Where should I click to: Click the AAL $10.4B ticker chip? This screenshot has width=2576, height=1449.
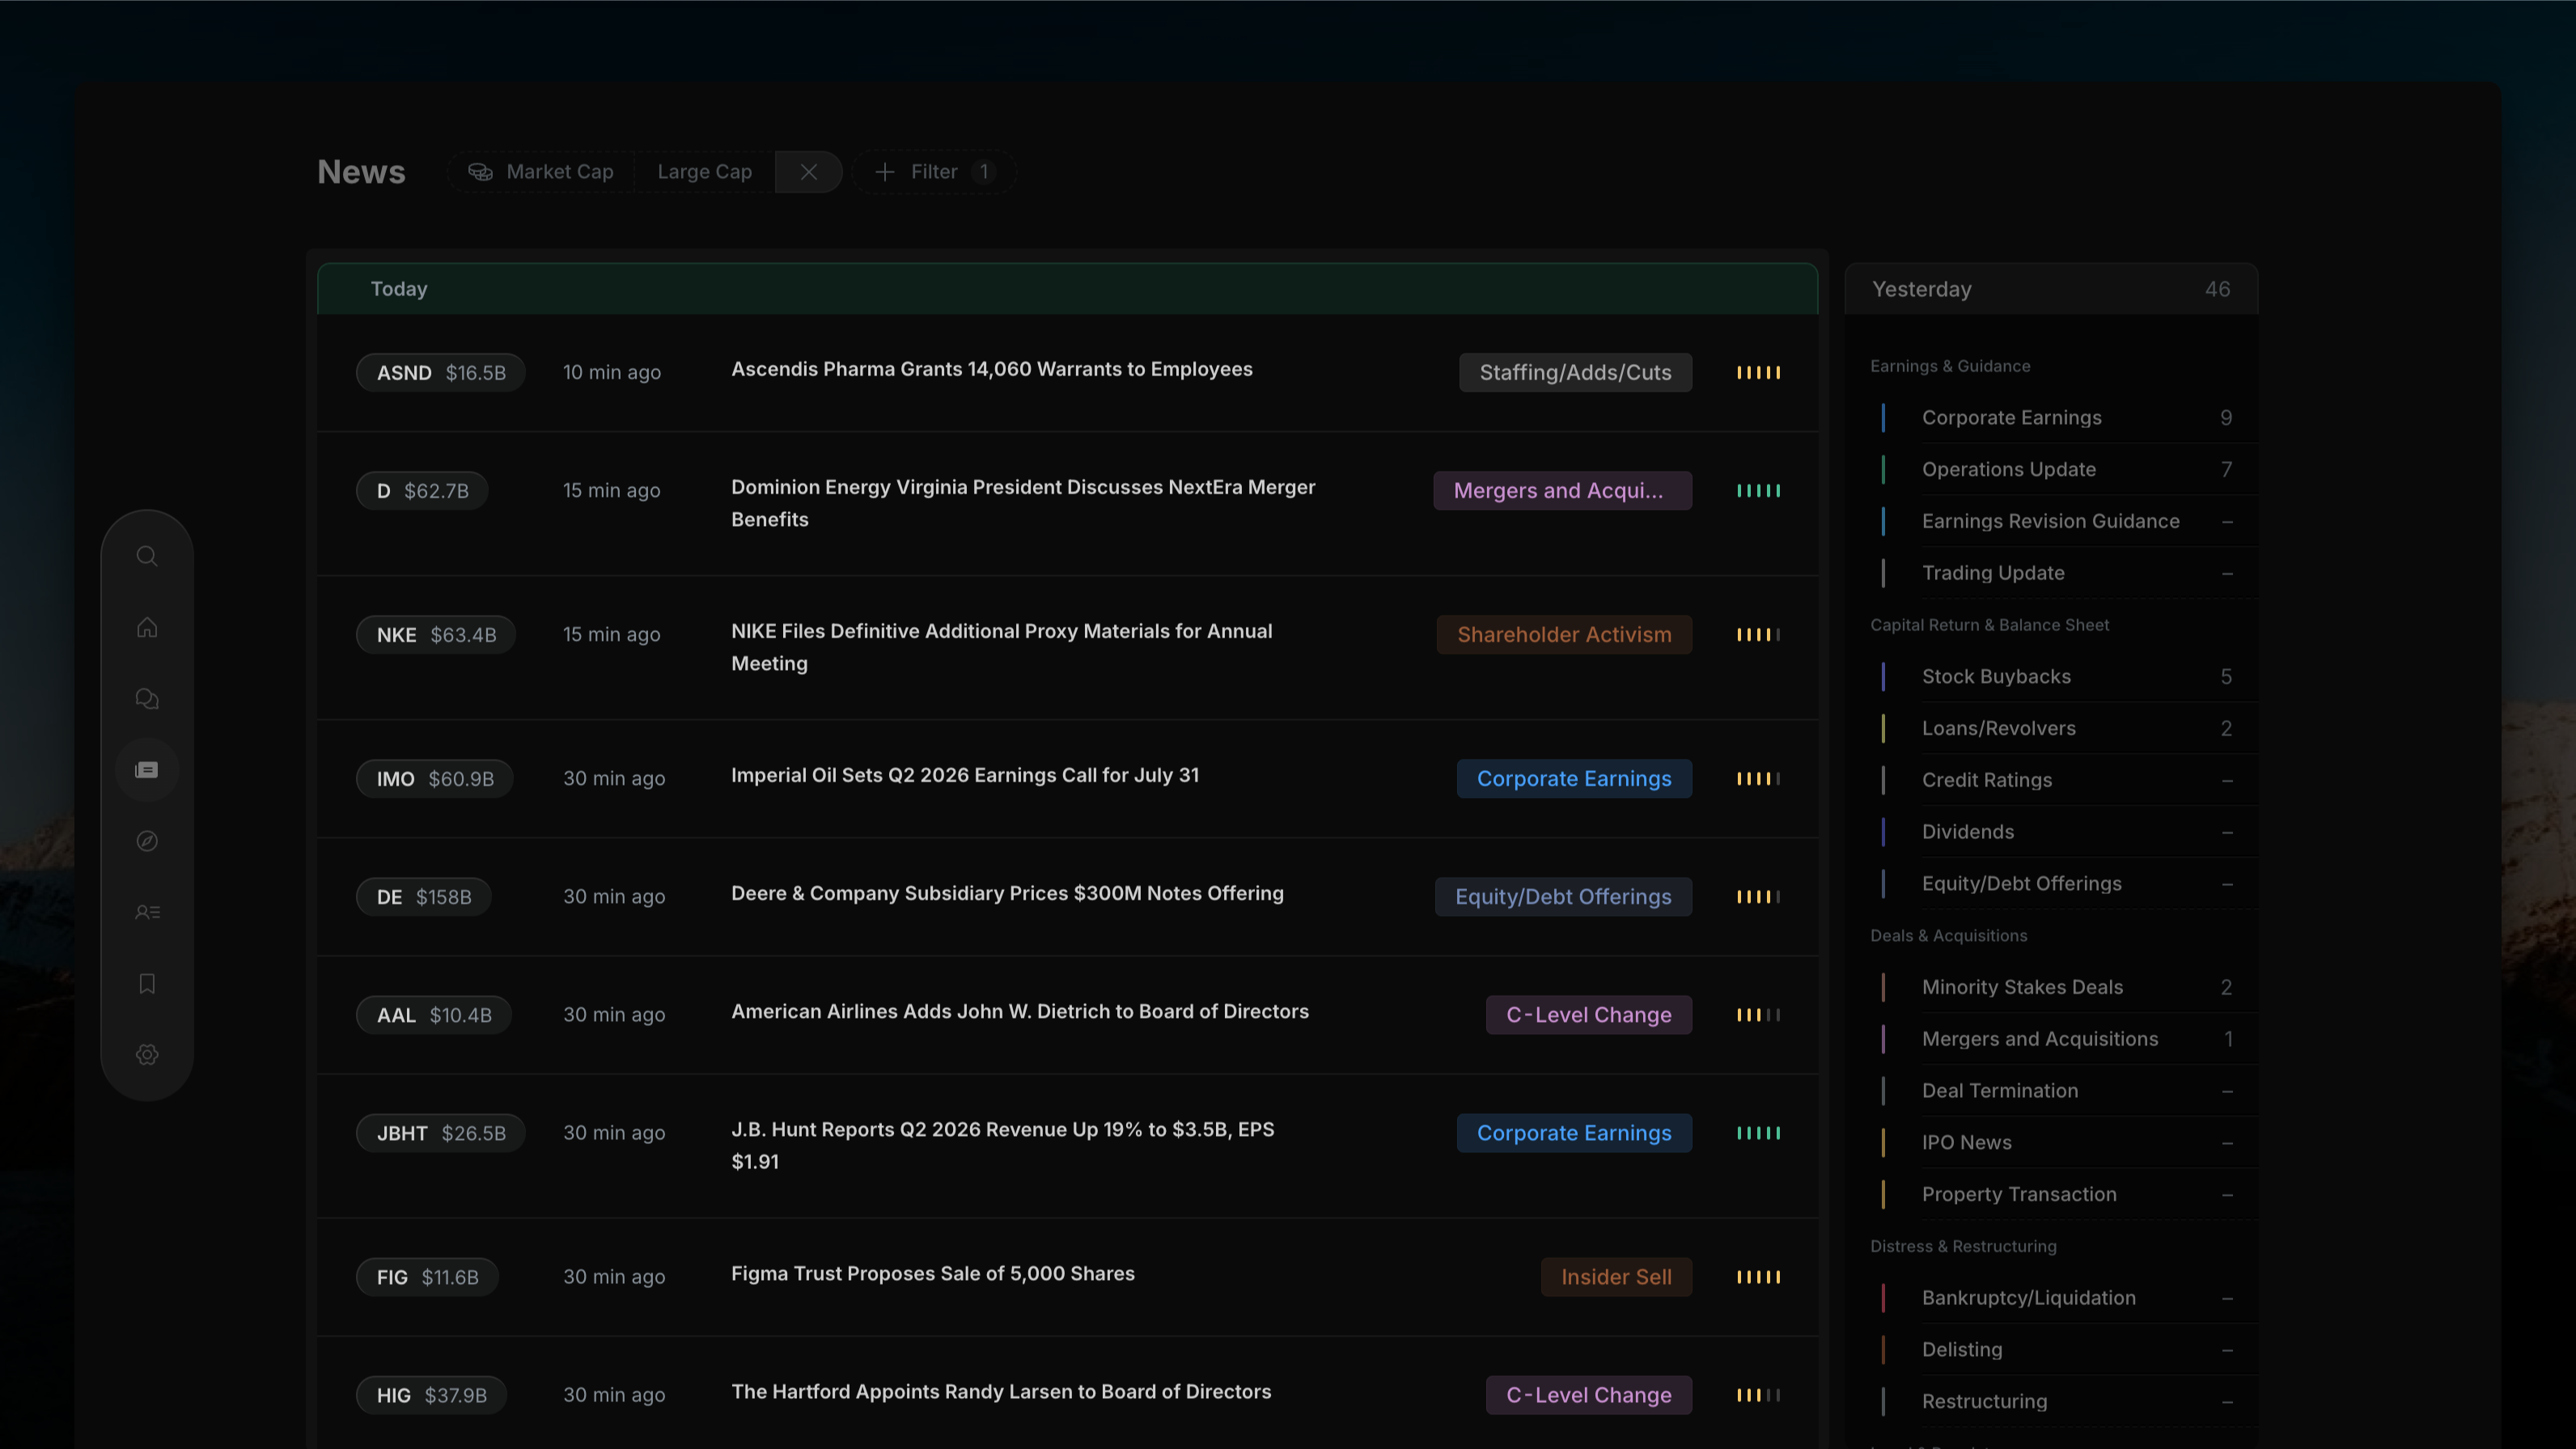433,1015
